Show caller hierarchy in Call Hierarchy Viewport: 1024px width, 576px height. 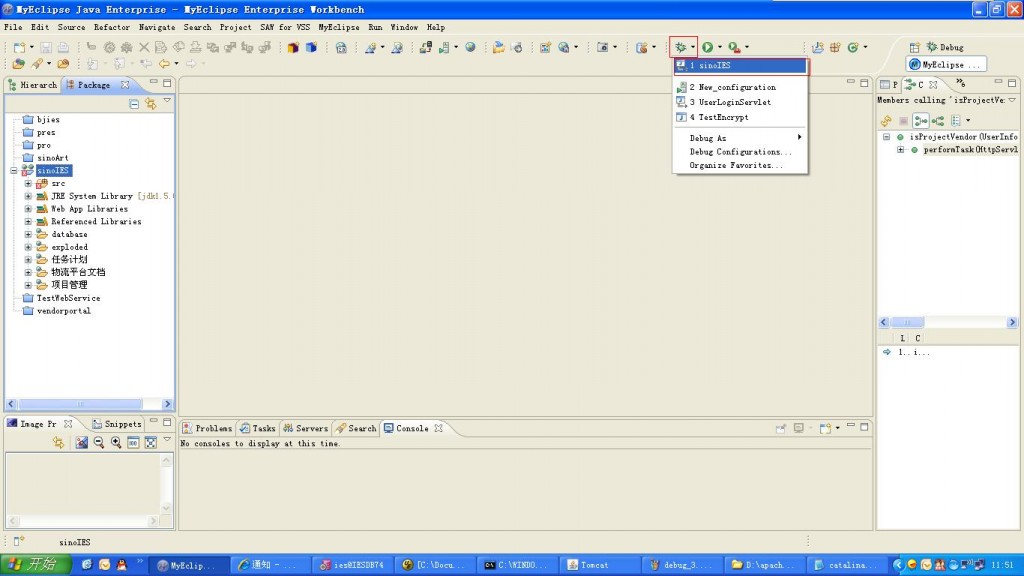pos(921,121)
